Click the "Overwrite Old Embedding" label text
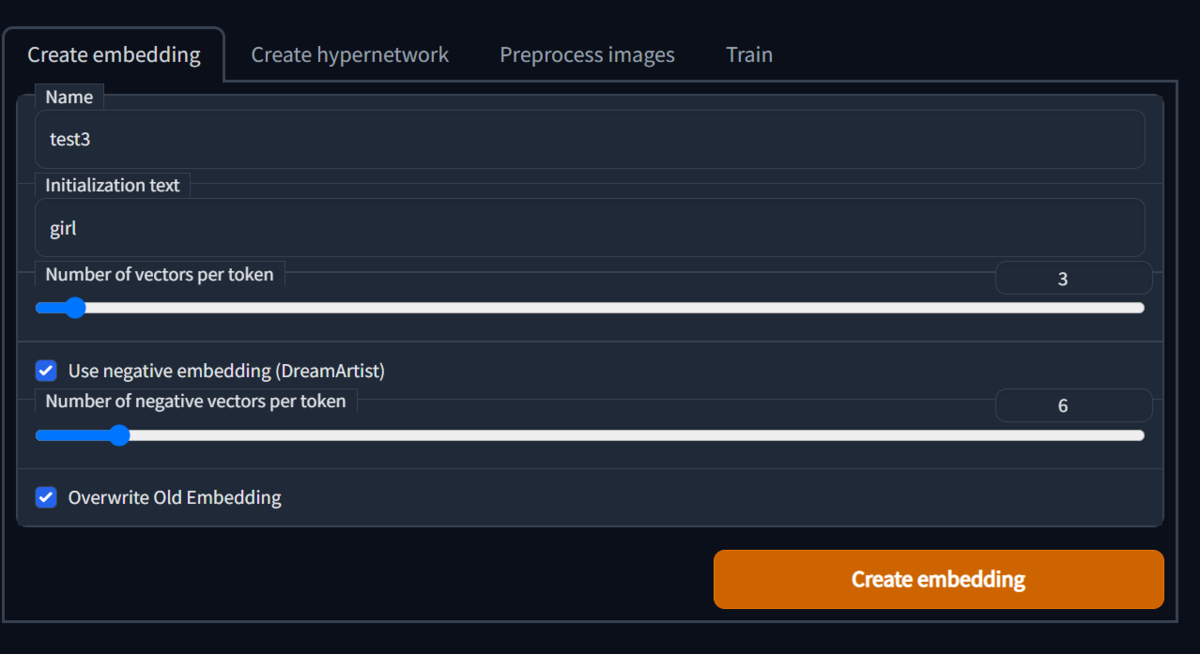The image size is (1200, 654). (175, 497)
